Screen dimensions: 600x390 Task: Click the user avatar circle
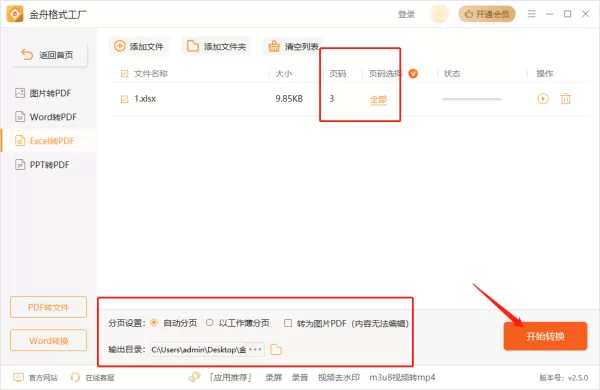(439, 14)
